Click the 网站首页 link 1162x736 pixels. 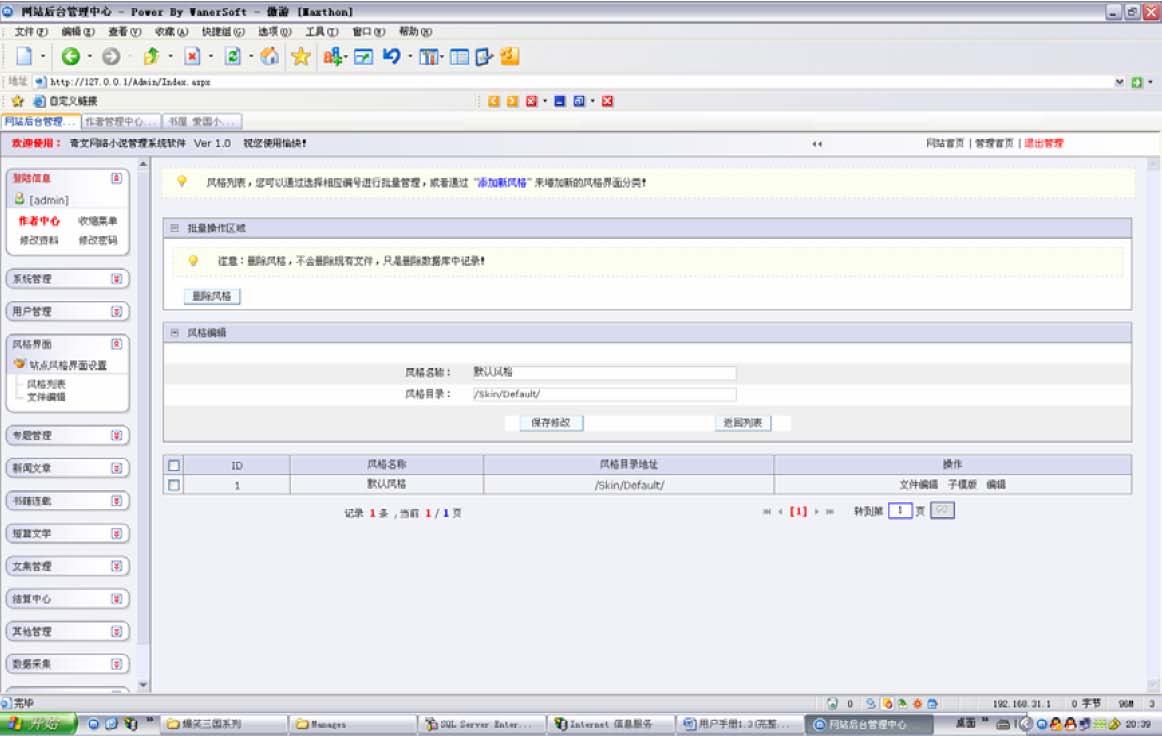point(945,143)
